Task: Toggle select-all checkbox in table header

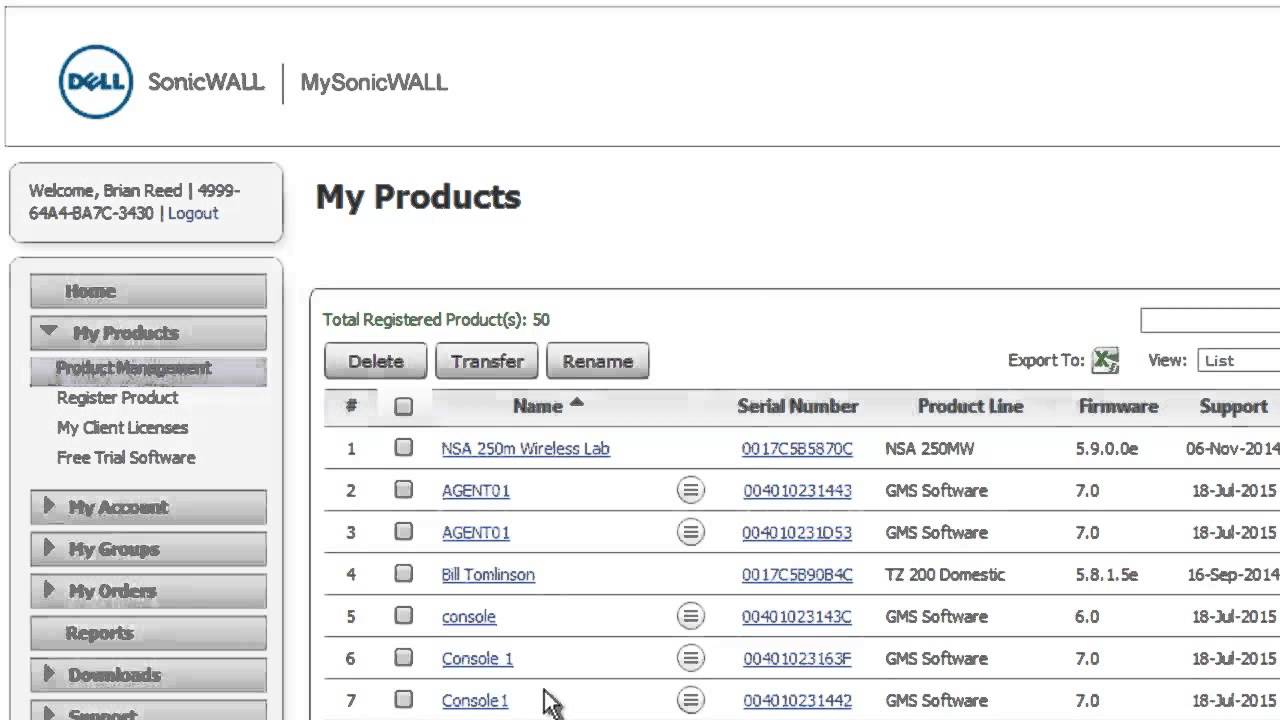Action: (x=403, y=406)
